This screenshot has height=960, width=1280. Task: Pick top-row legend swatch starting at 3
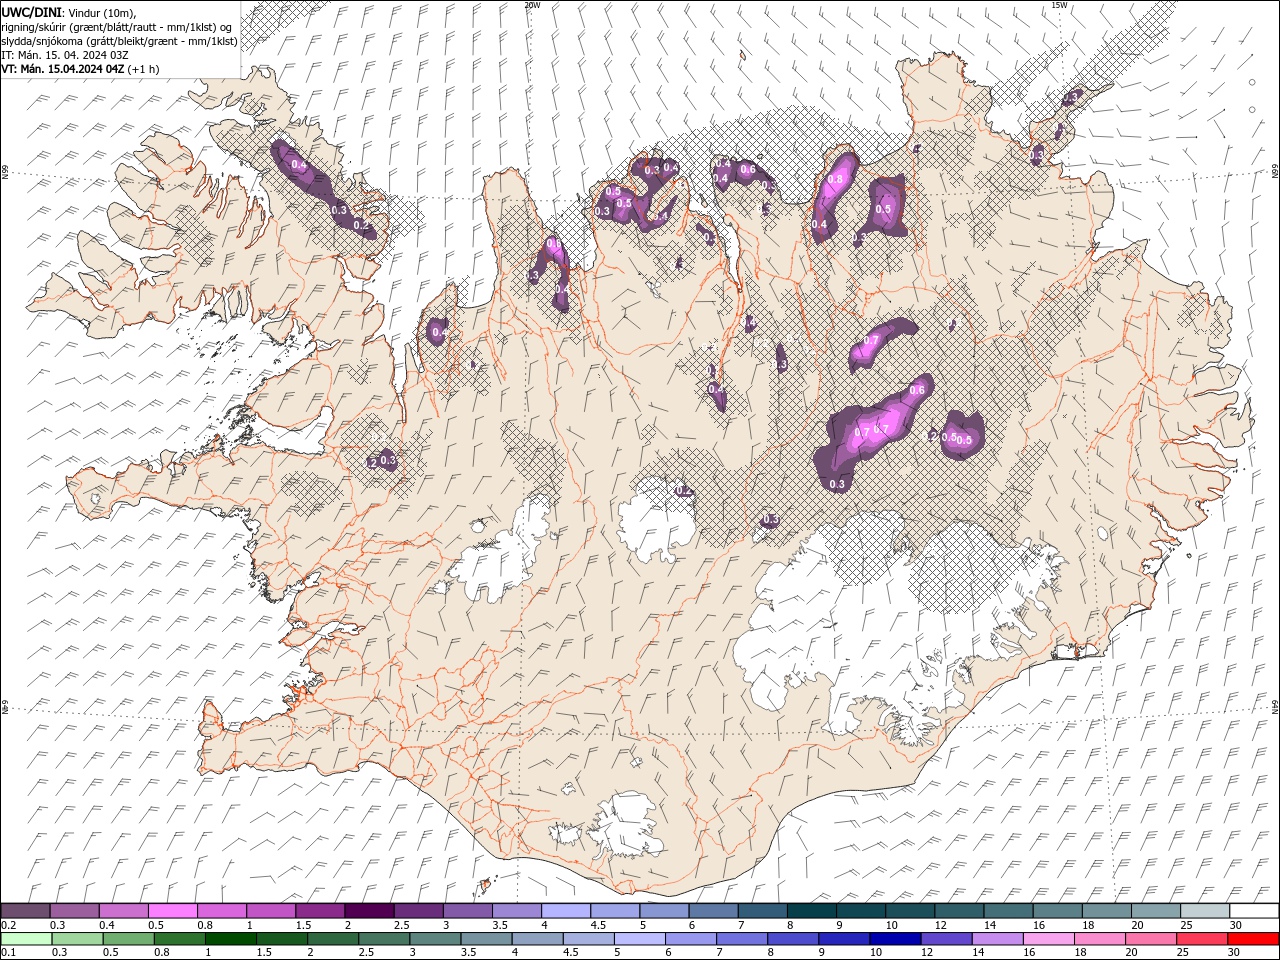tap(467, 911)
